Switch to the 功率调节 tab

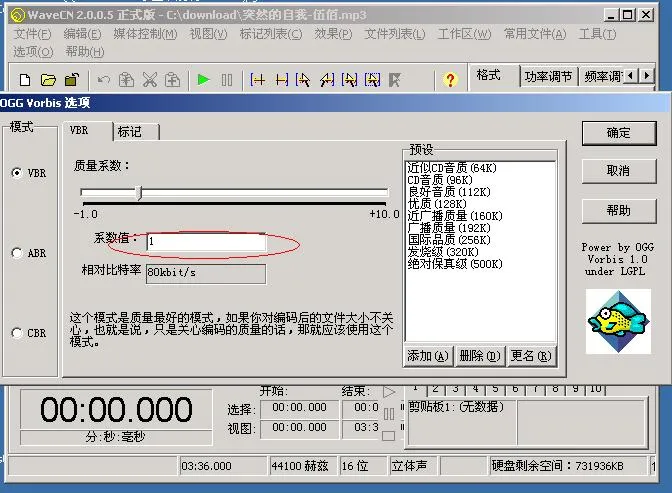point(549,77)
